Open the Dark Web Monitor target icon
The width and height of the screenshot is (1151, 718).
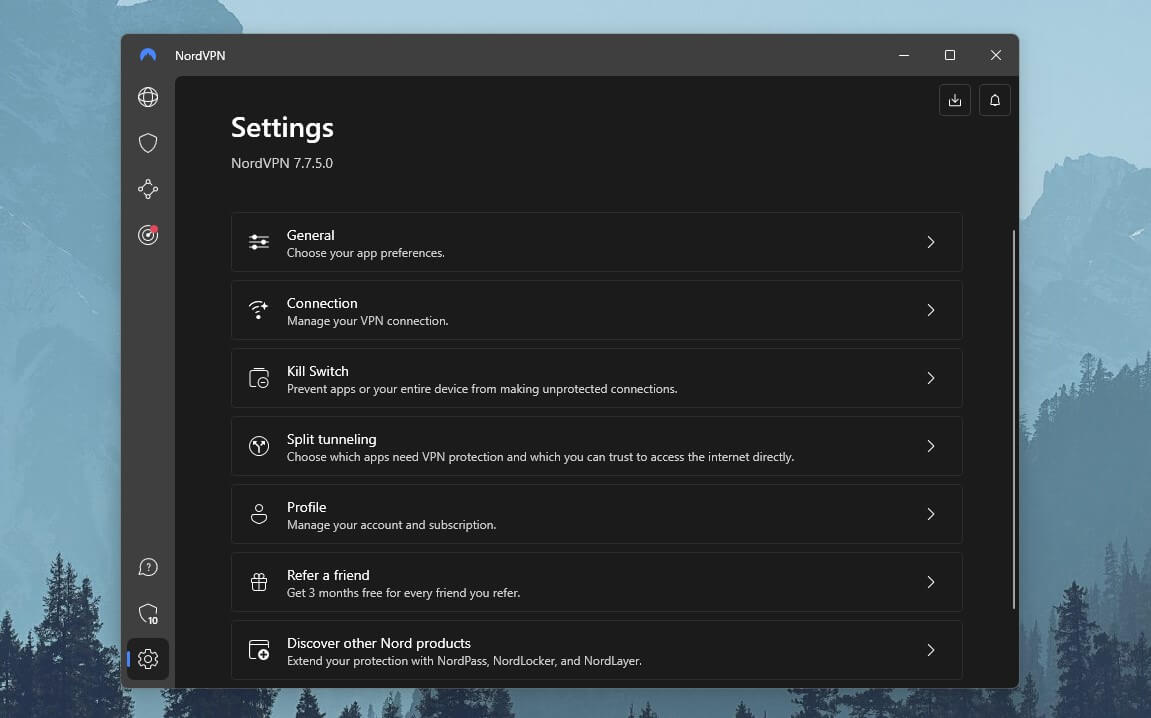point(148,235)
